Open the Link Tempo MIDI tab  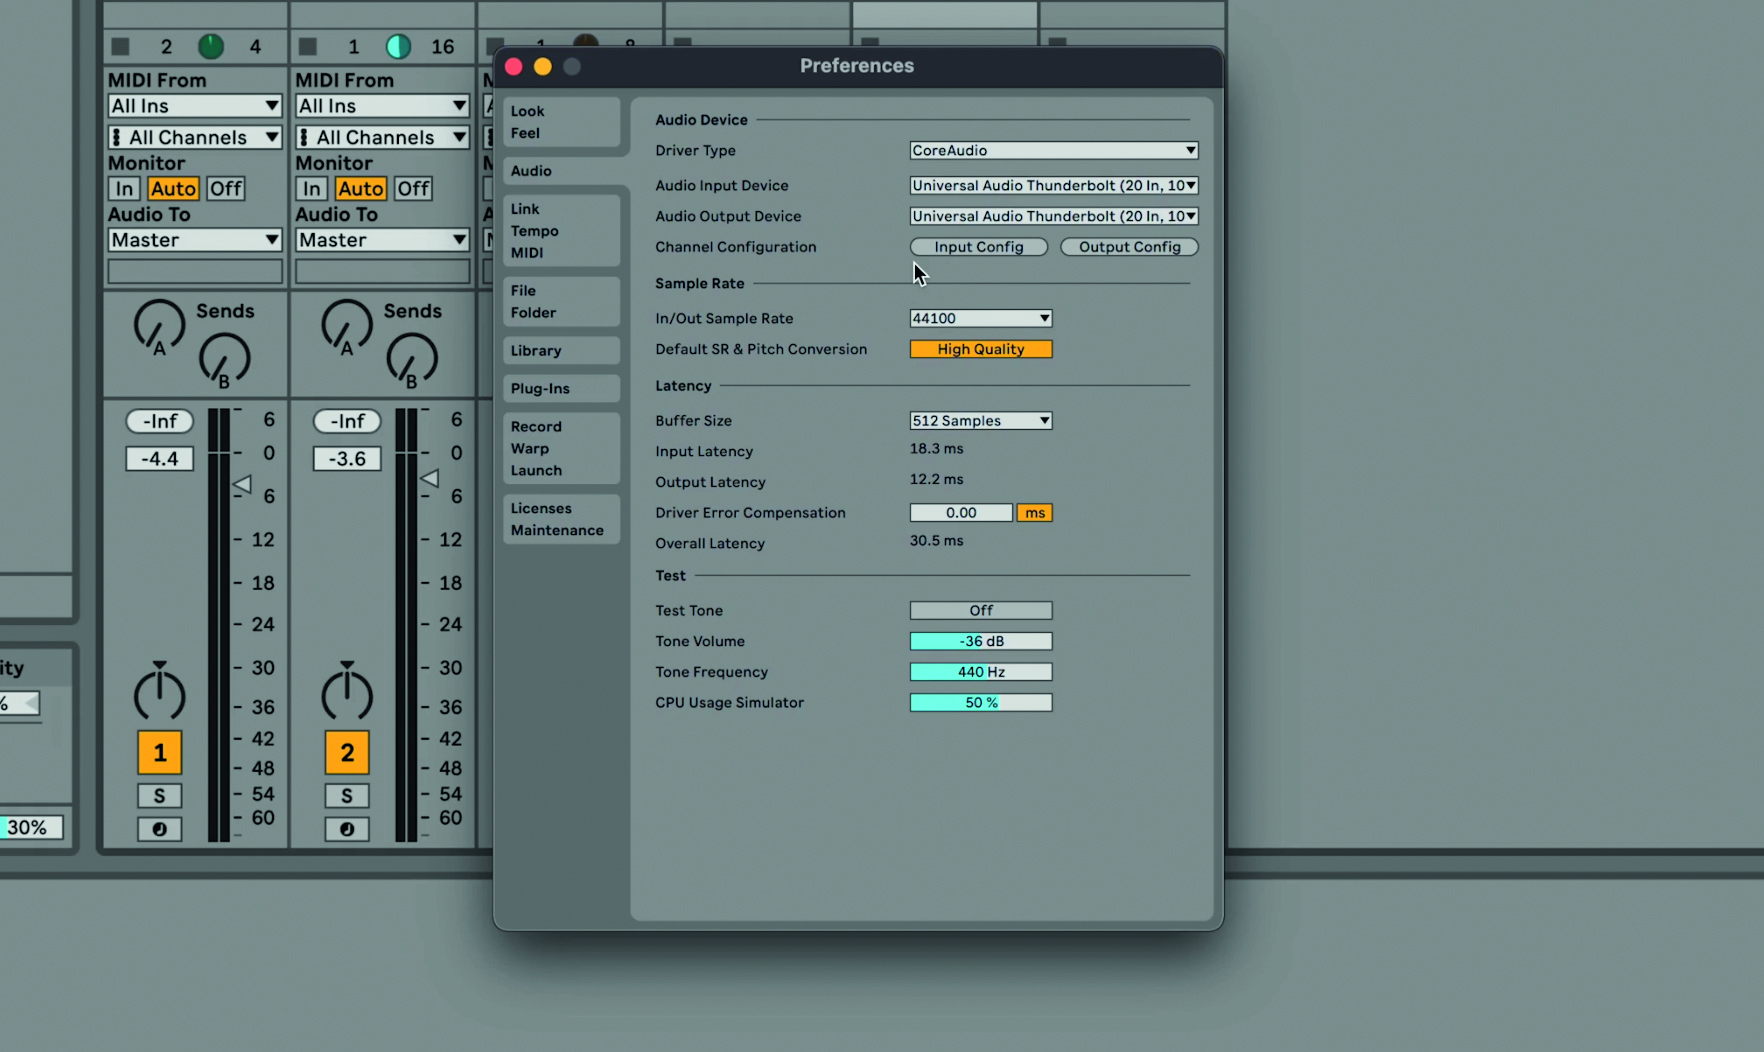tap(561, 231)
